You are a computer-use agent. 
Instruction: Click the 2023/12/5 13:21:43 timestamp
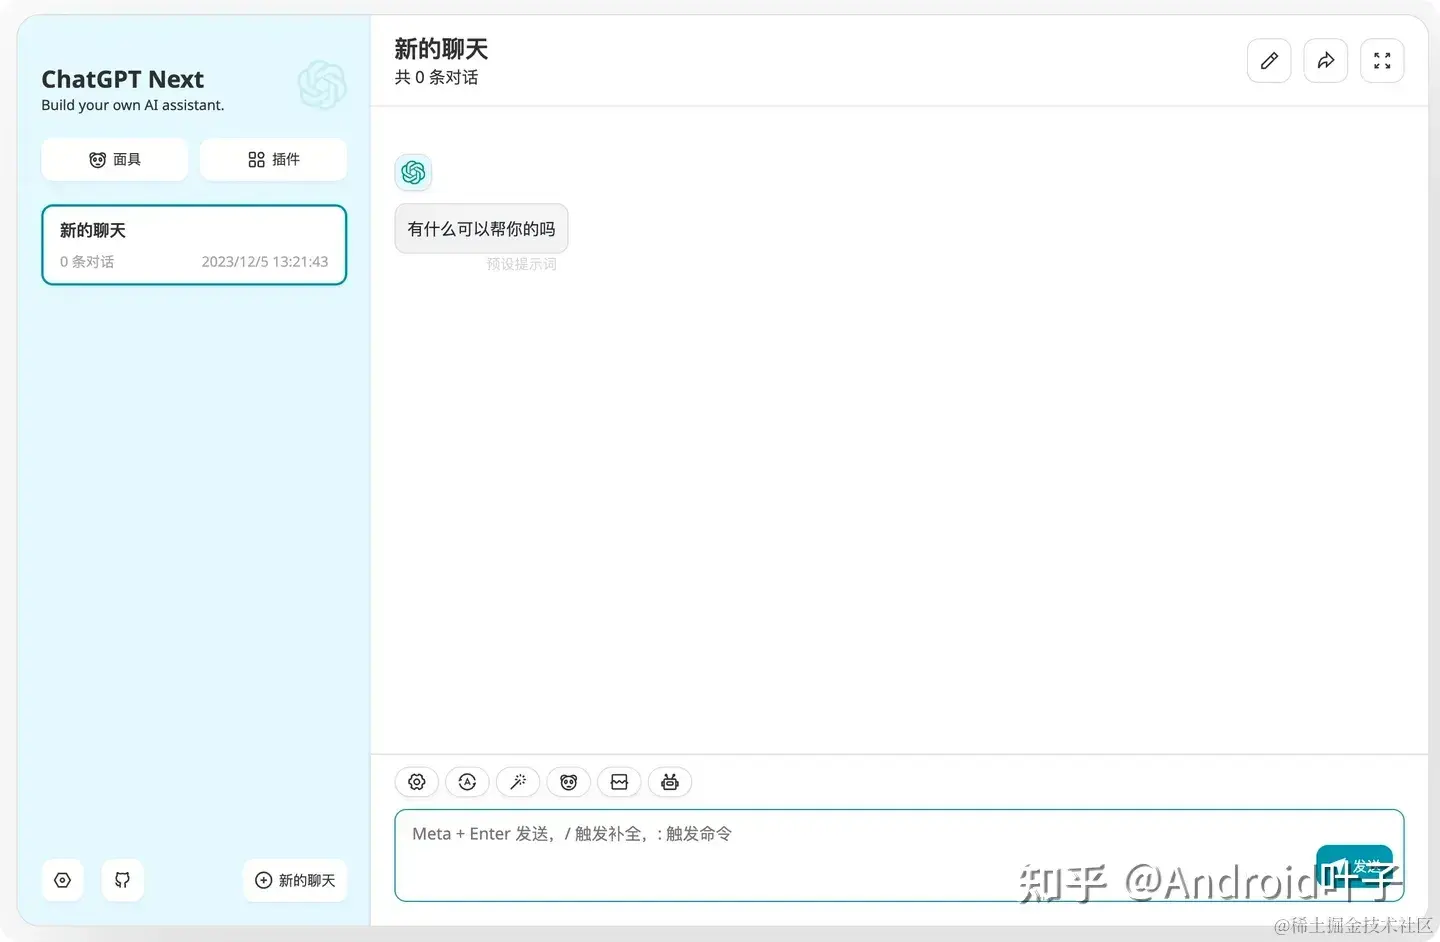point(265,262)
